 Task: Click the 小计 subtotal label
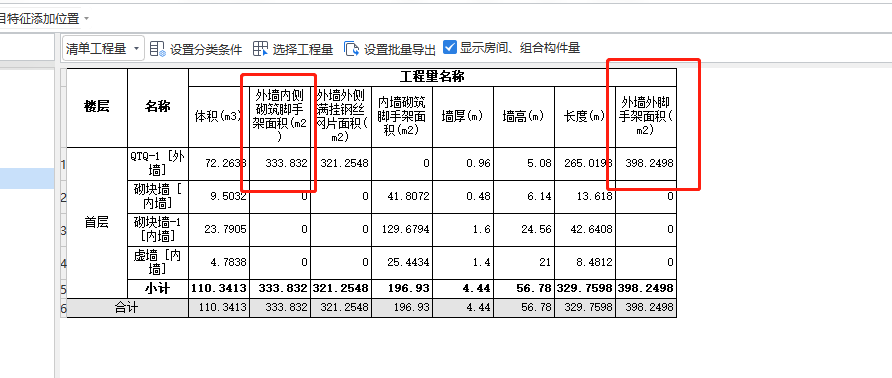point(158,289)
